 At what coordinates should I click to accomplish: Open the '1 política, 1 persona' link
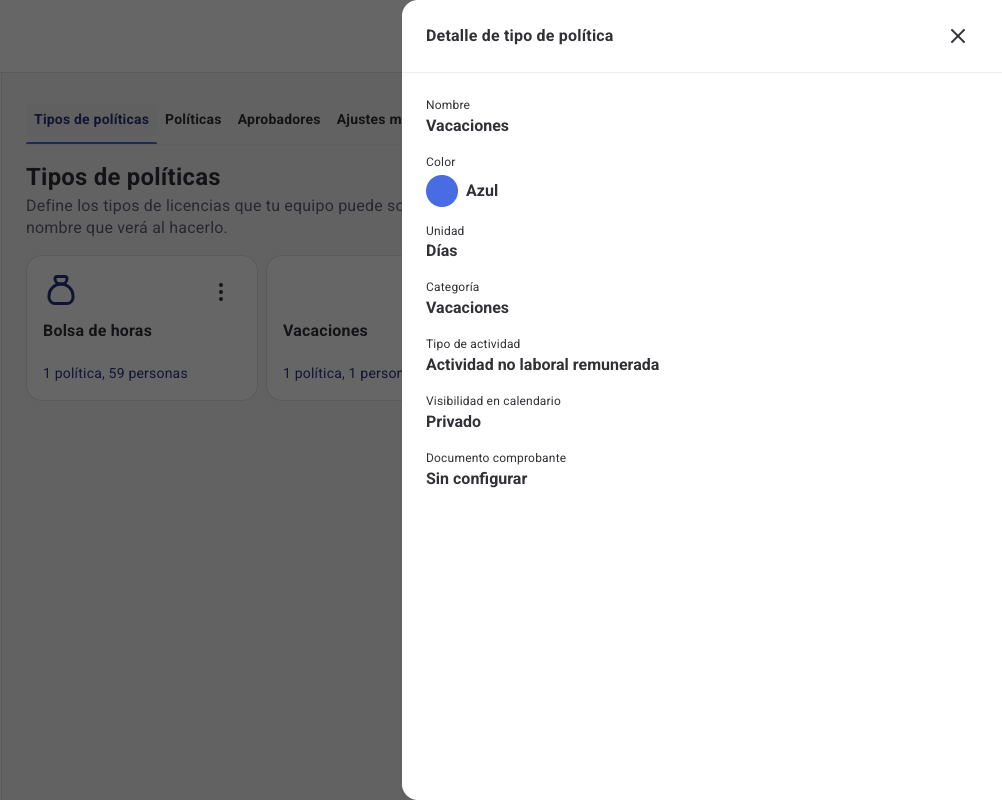(x=343, y=373)
